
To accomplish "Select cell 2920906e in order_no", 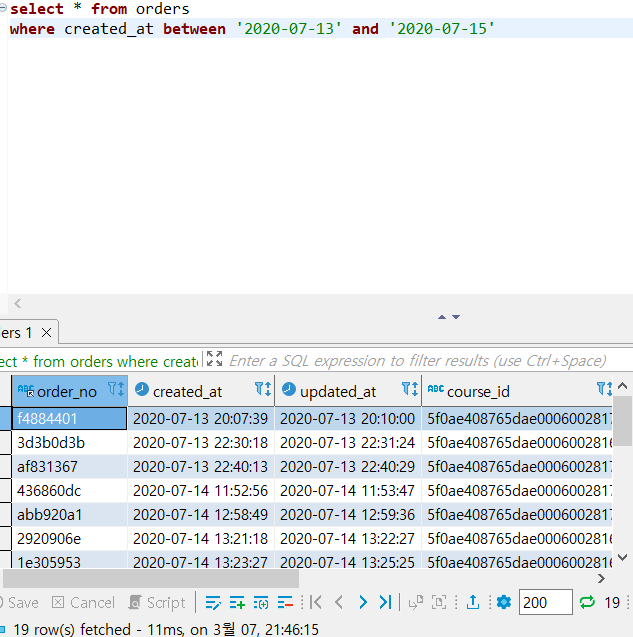I will [69, 538].
